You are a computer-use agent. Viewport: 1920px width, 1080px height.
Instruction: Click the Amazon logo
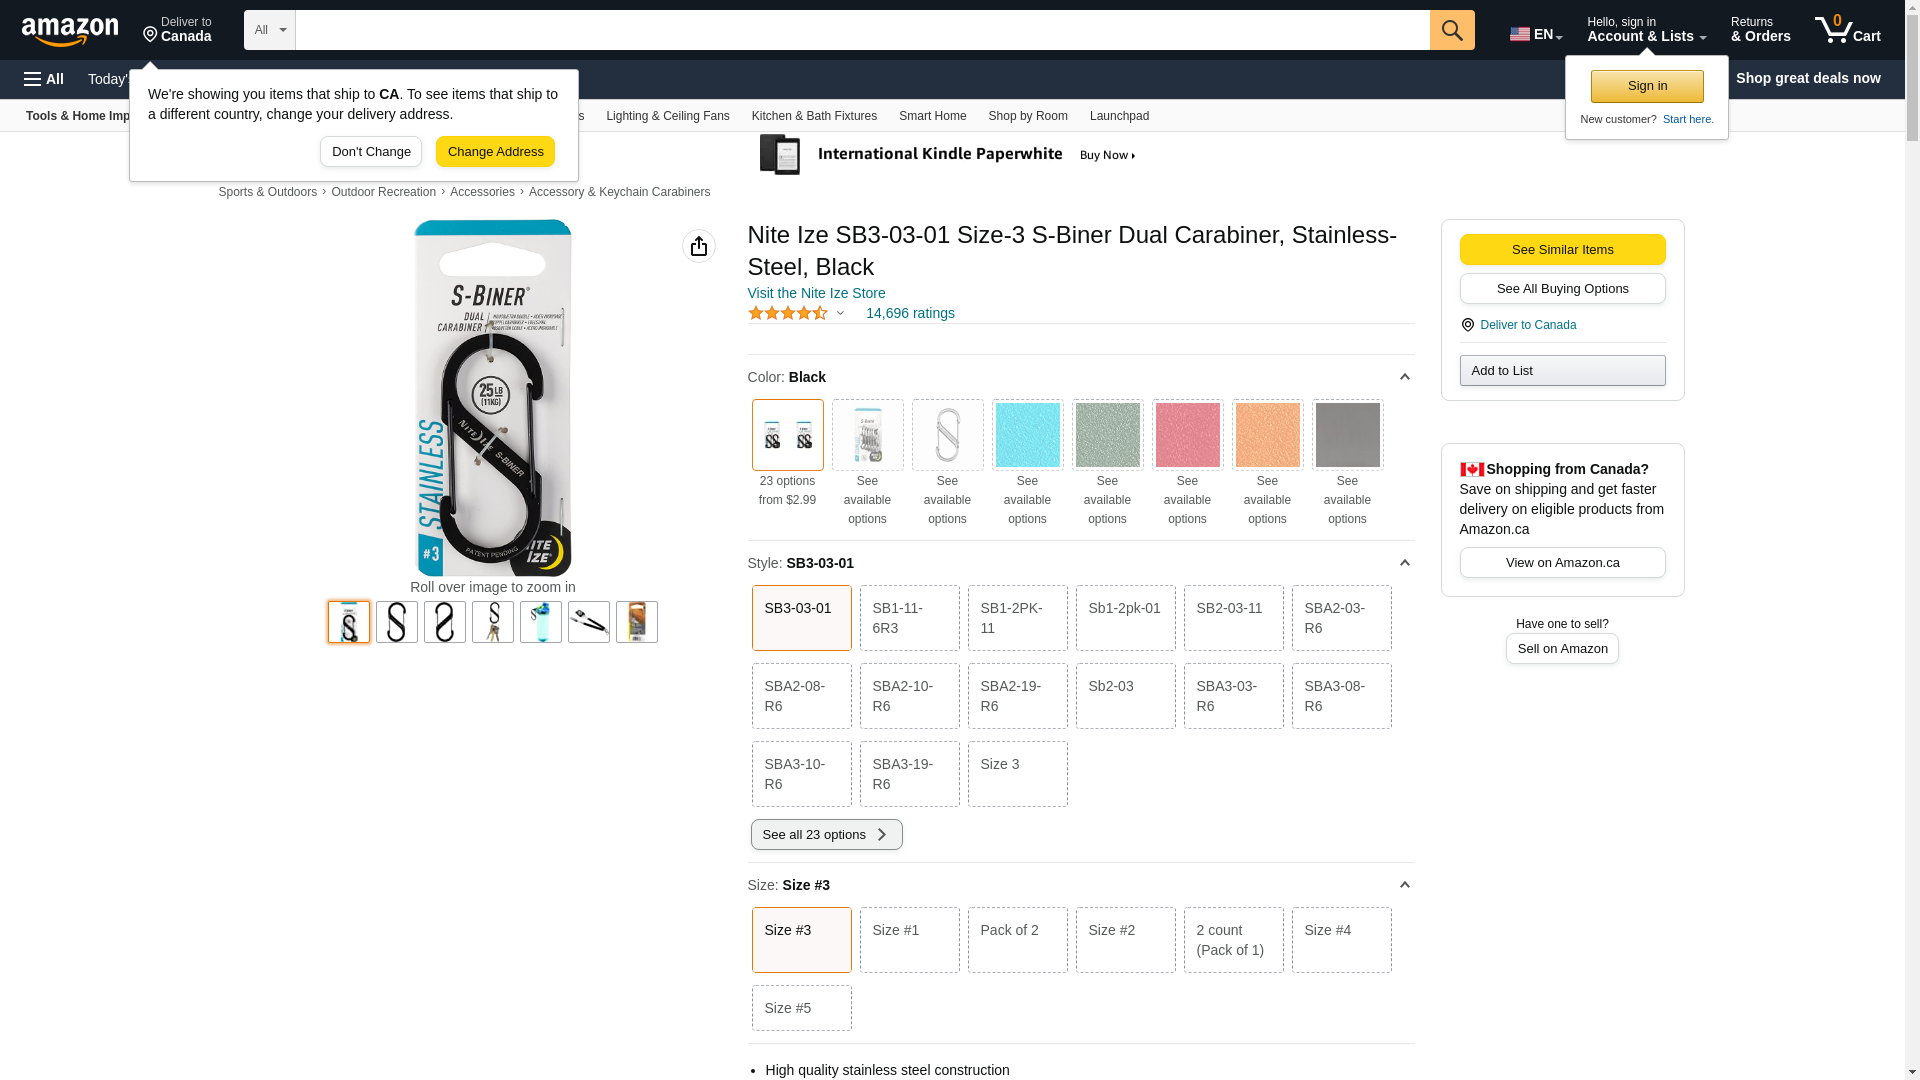point(70,31)
